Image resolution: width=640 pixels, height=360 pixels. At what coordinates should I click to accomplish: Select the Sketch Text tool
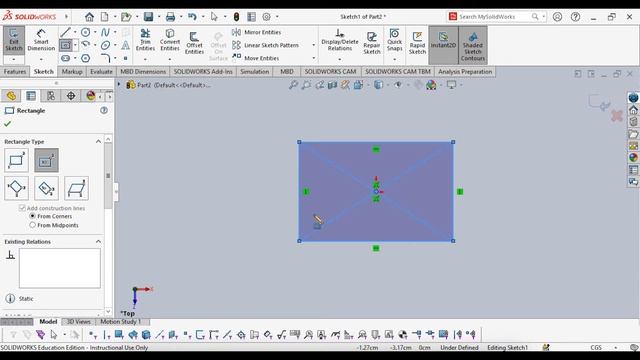pyautogui.click(x=125, y=45)
